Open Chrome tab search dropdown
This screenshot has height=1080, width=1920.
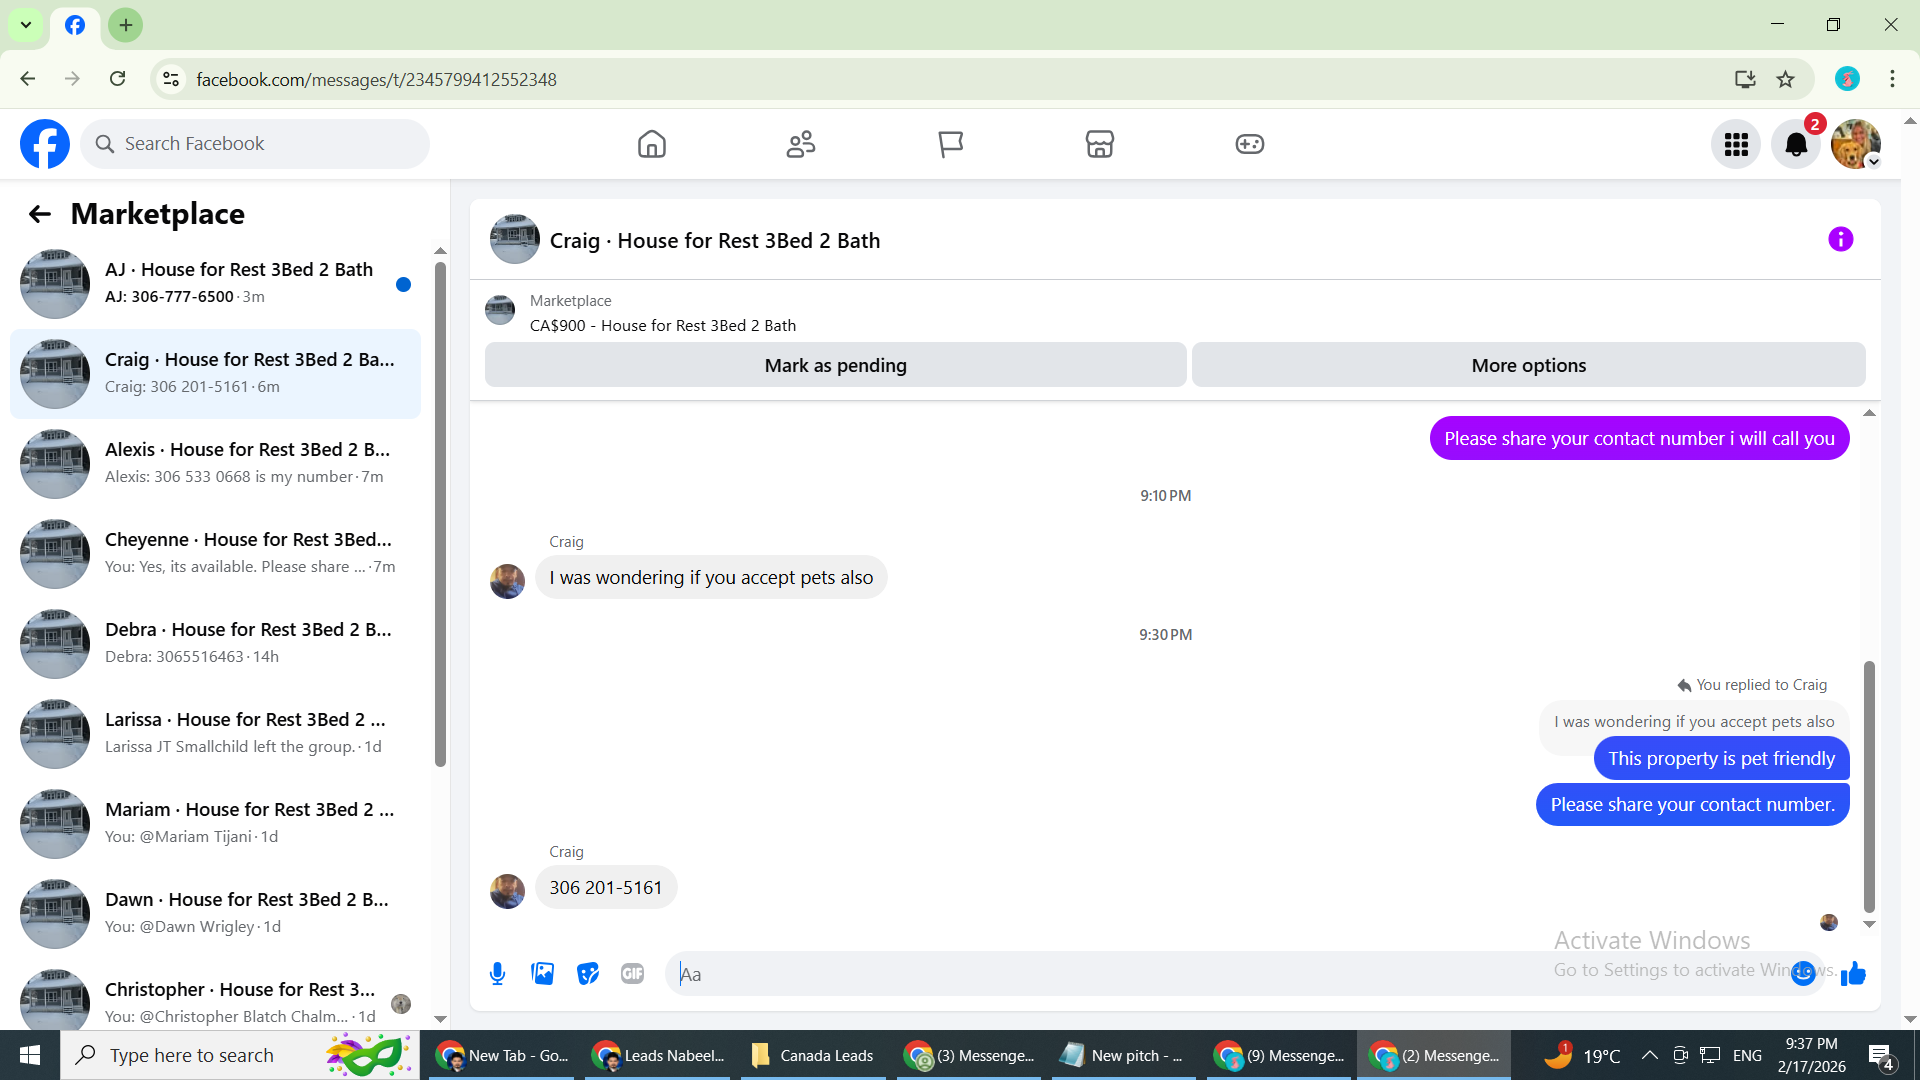point(26,25)
